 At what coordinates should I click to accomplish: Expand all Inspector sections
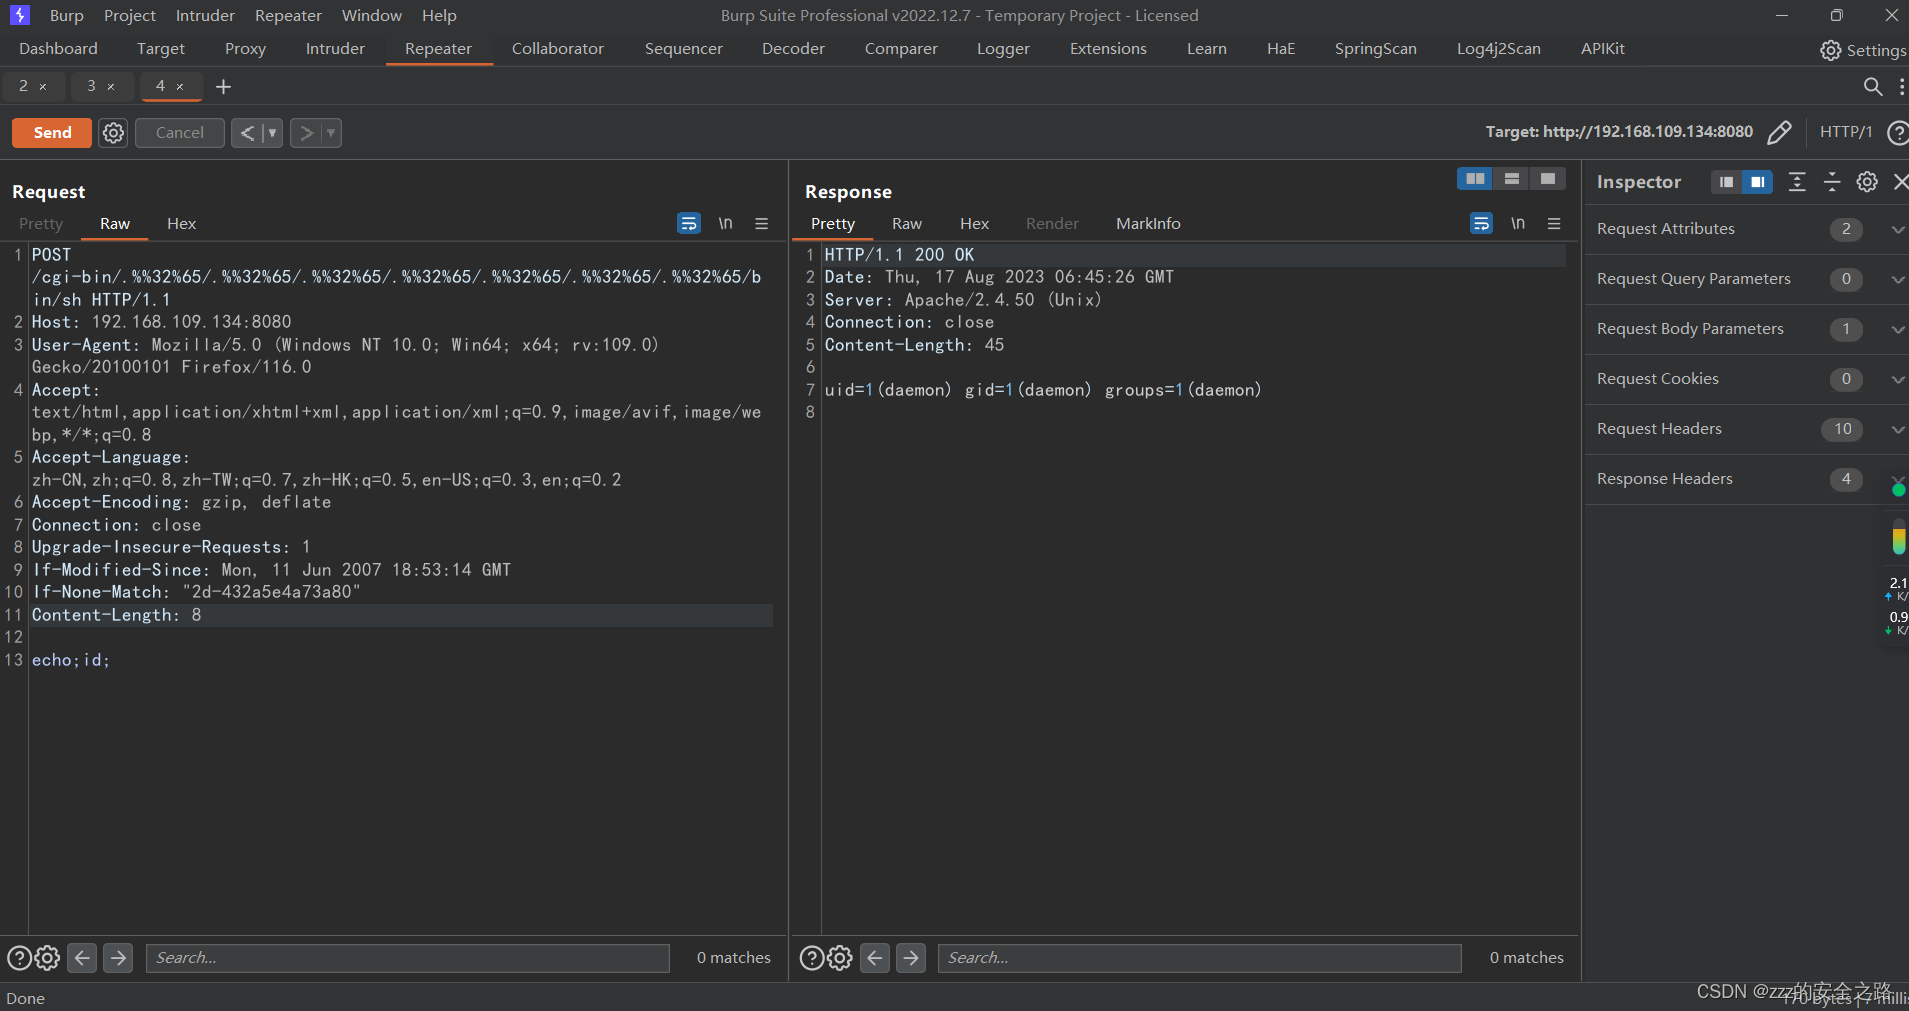click(x=1797, y=182)
